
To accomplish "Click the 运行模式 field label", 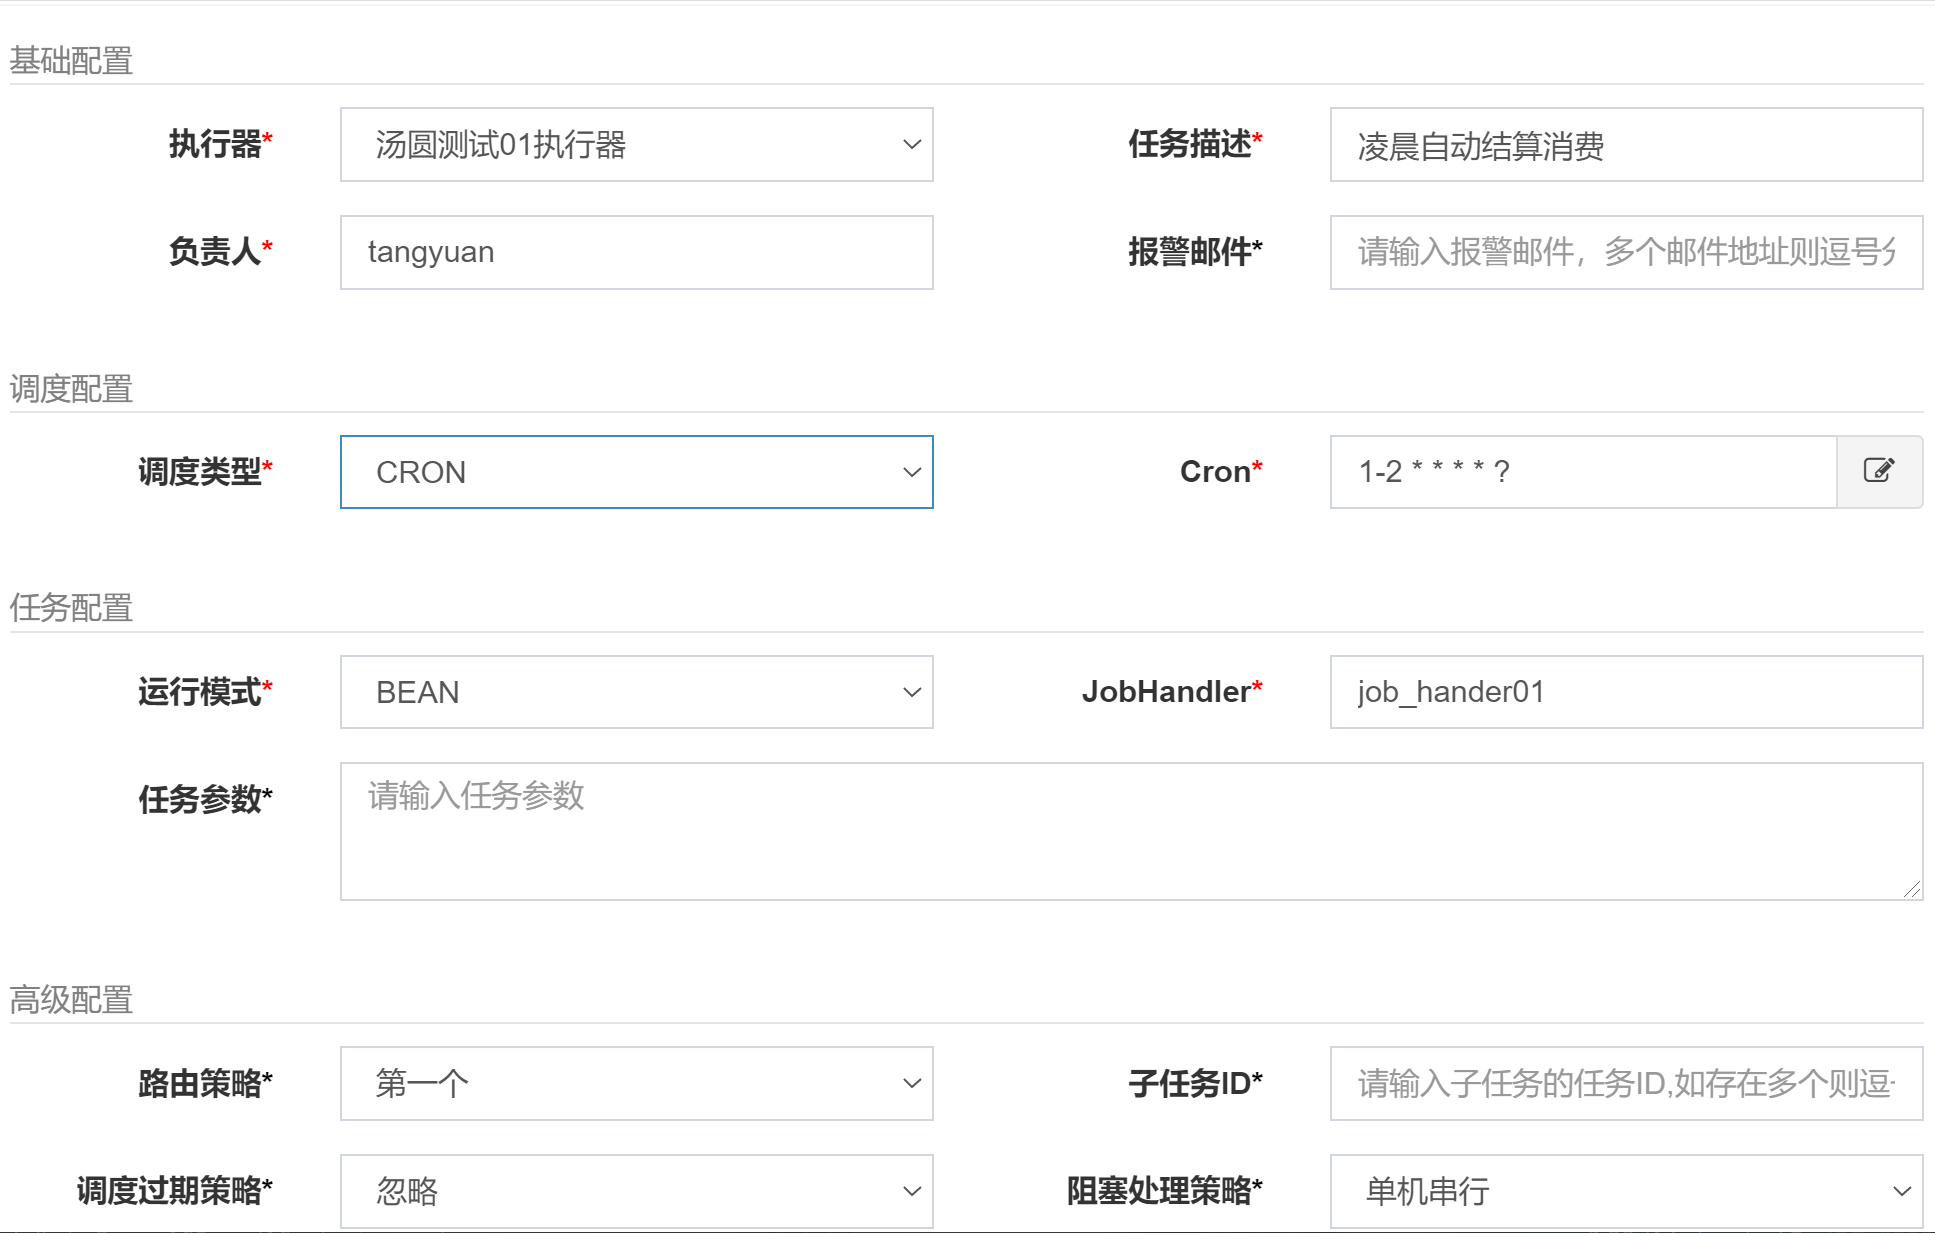I will click(x=205, y=691).
